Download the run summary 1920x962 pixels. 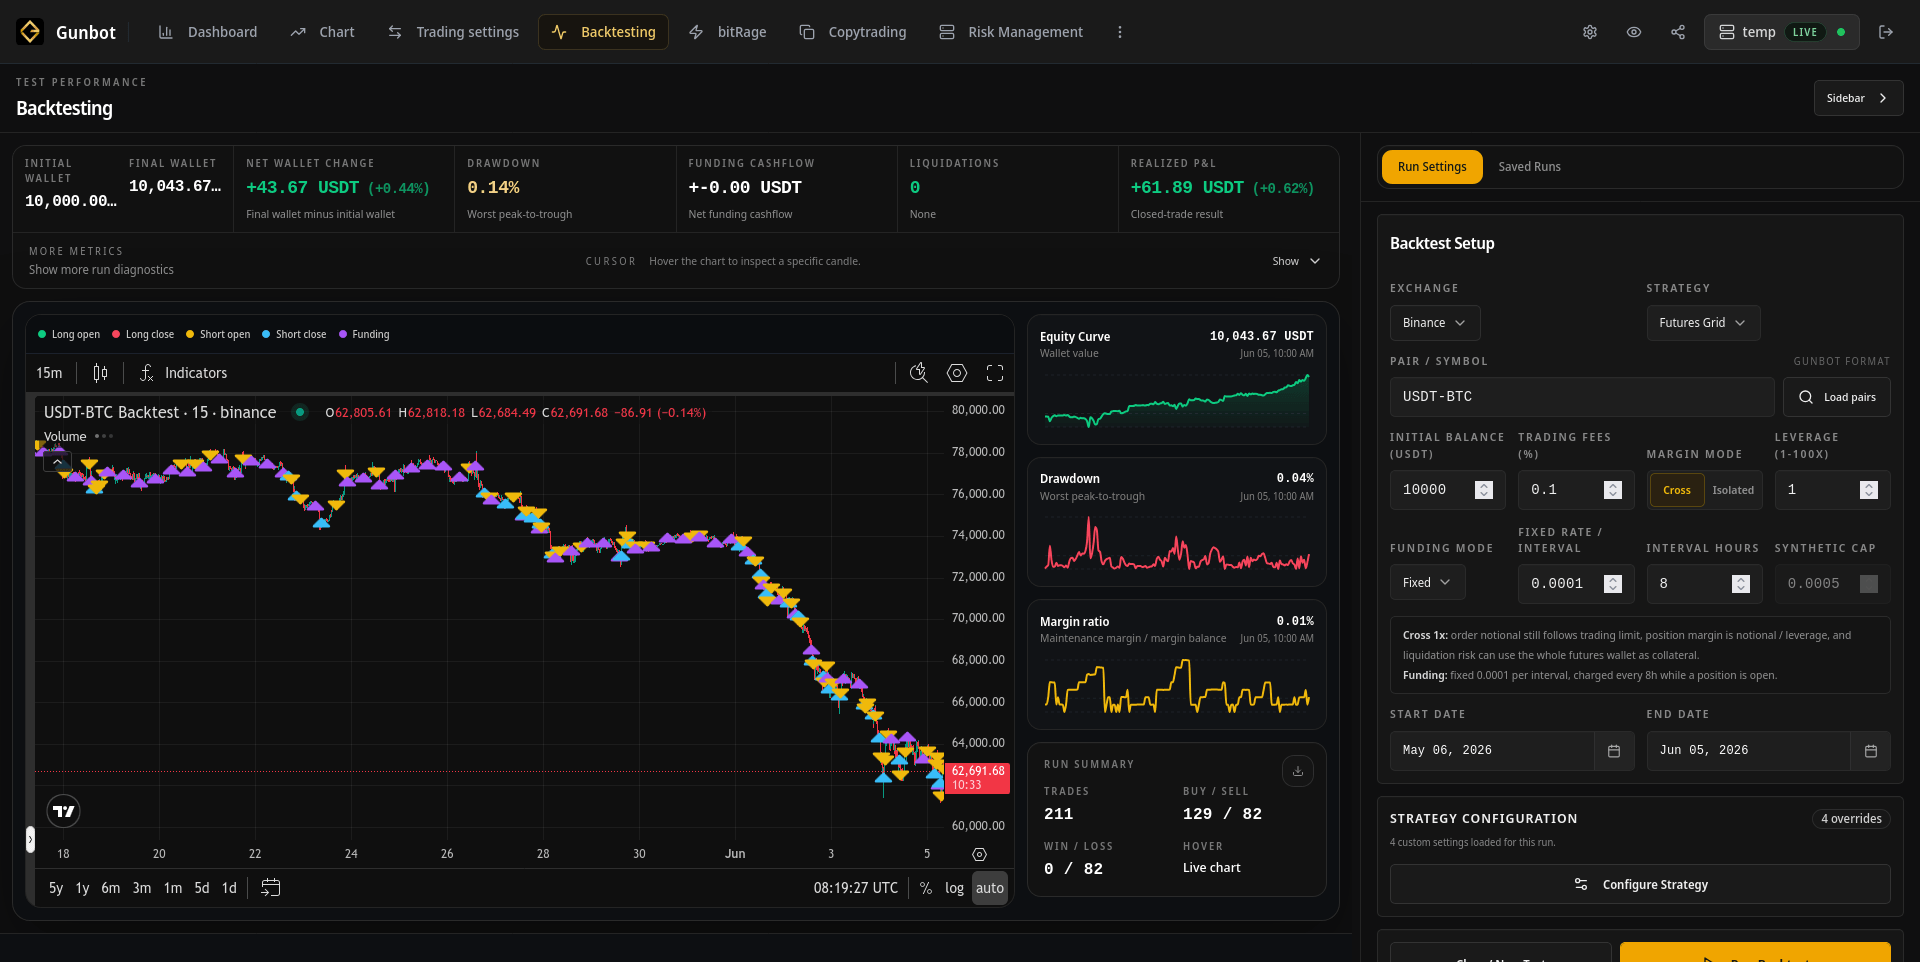coord(1298,771)
